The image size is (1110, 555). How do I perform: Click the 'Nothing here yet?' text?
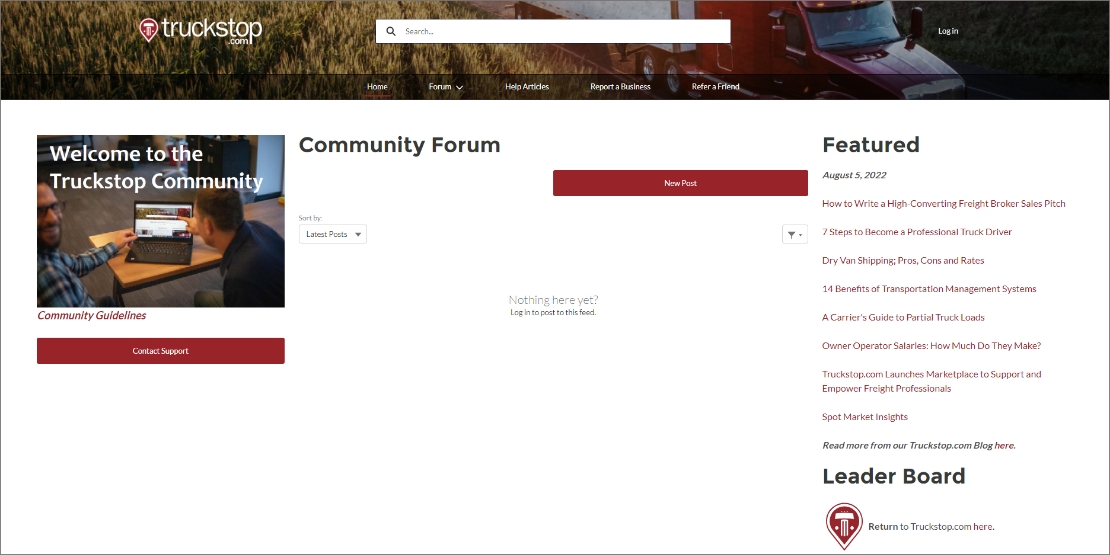coord(553,299)
